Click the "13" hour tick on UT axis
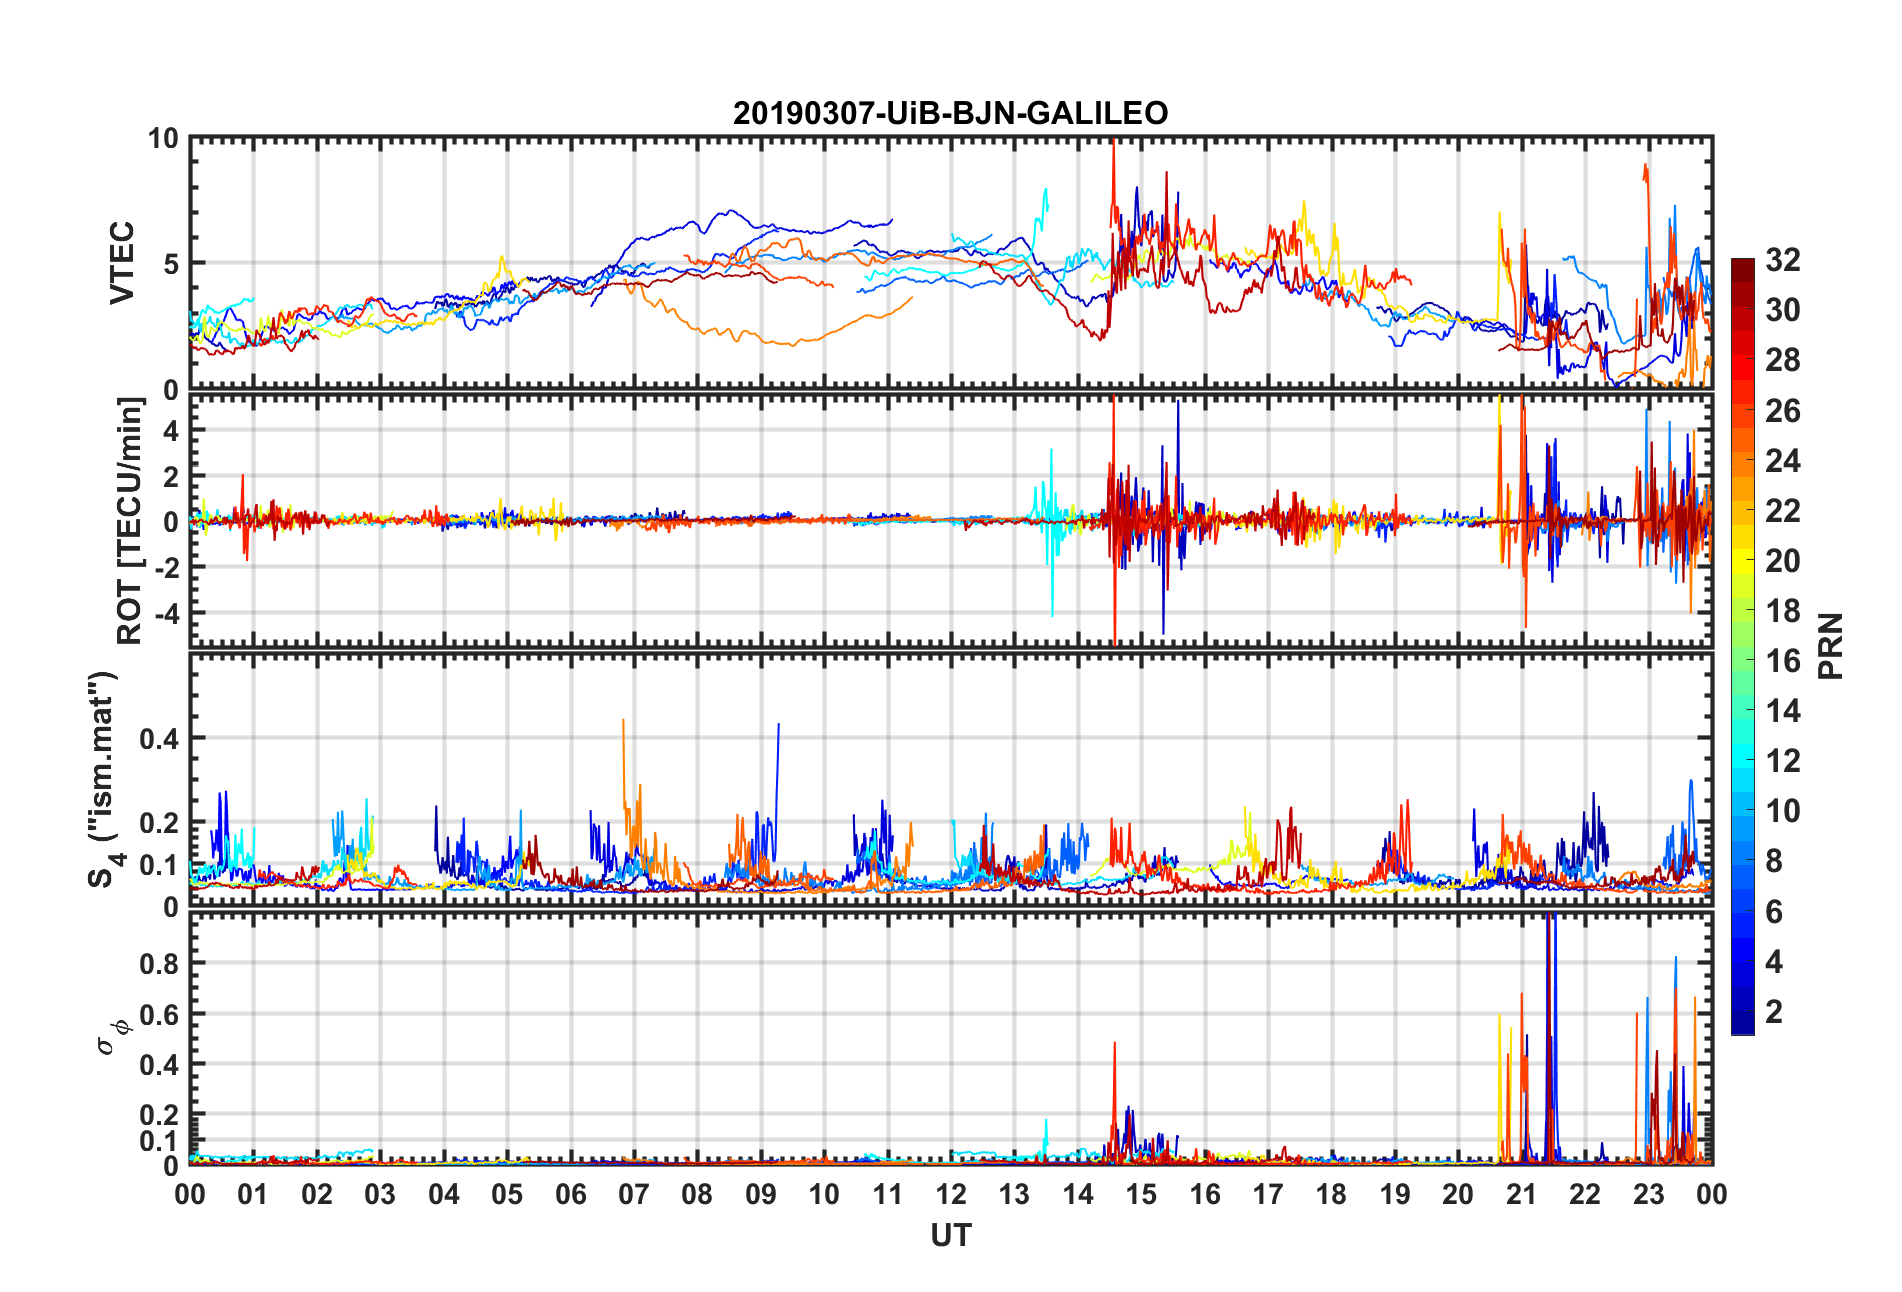 click(1014, 1194)
